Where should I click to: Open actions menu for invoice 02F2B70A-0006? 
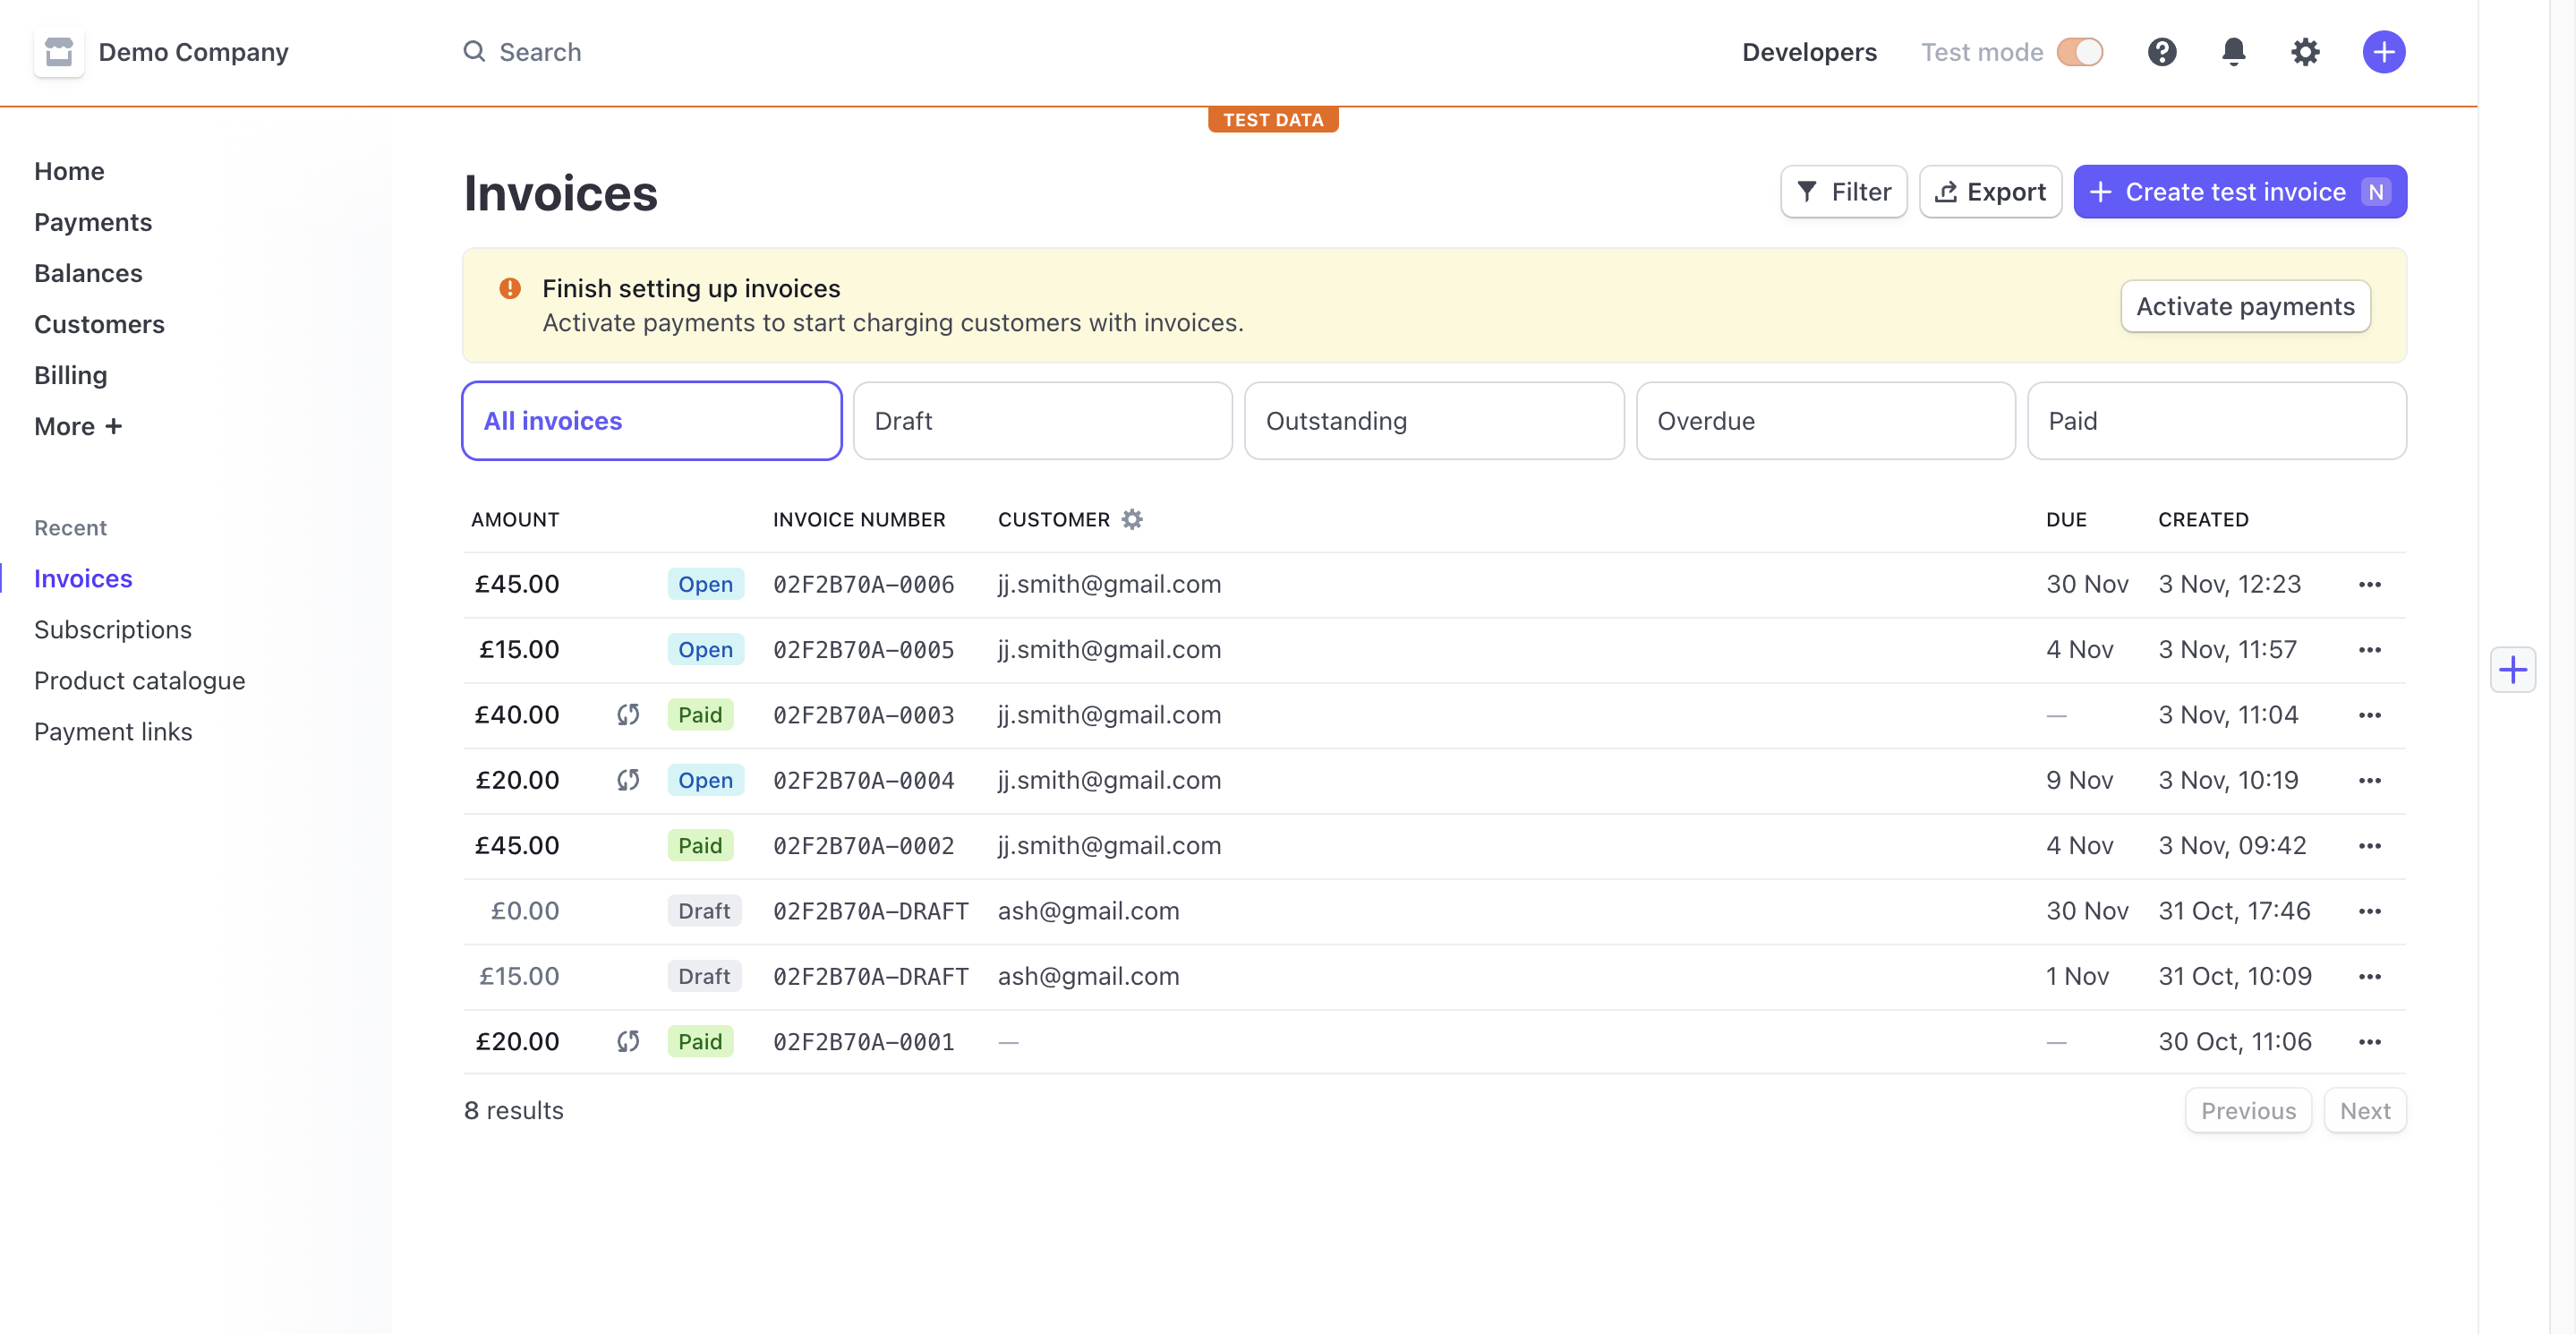tap(2369, 584)
